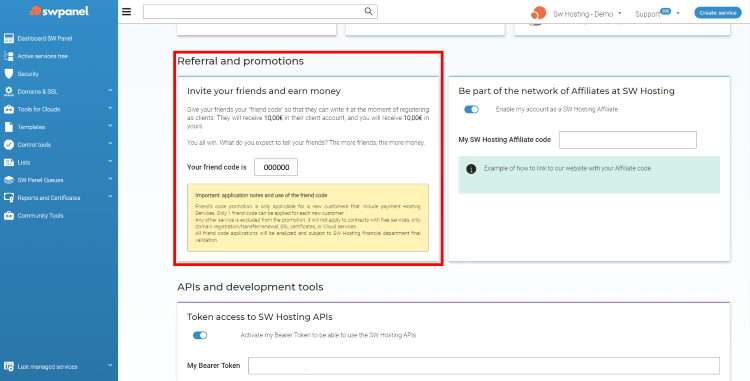Click Invite your friends and earn money title

(264, 91)
